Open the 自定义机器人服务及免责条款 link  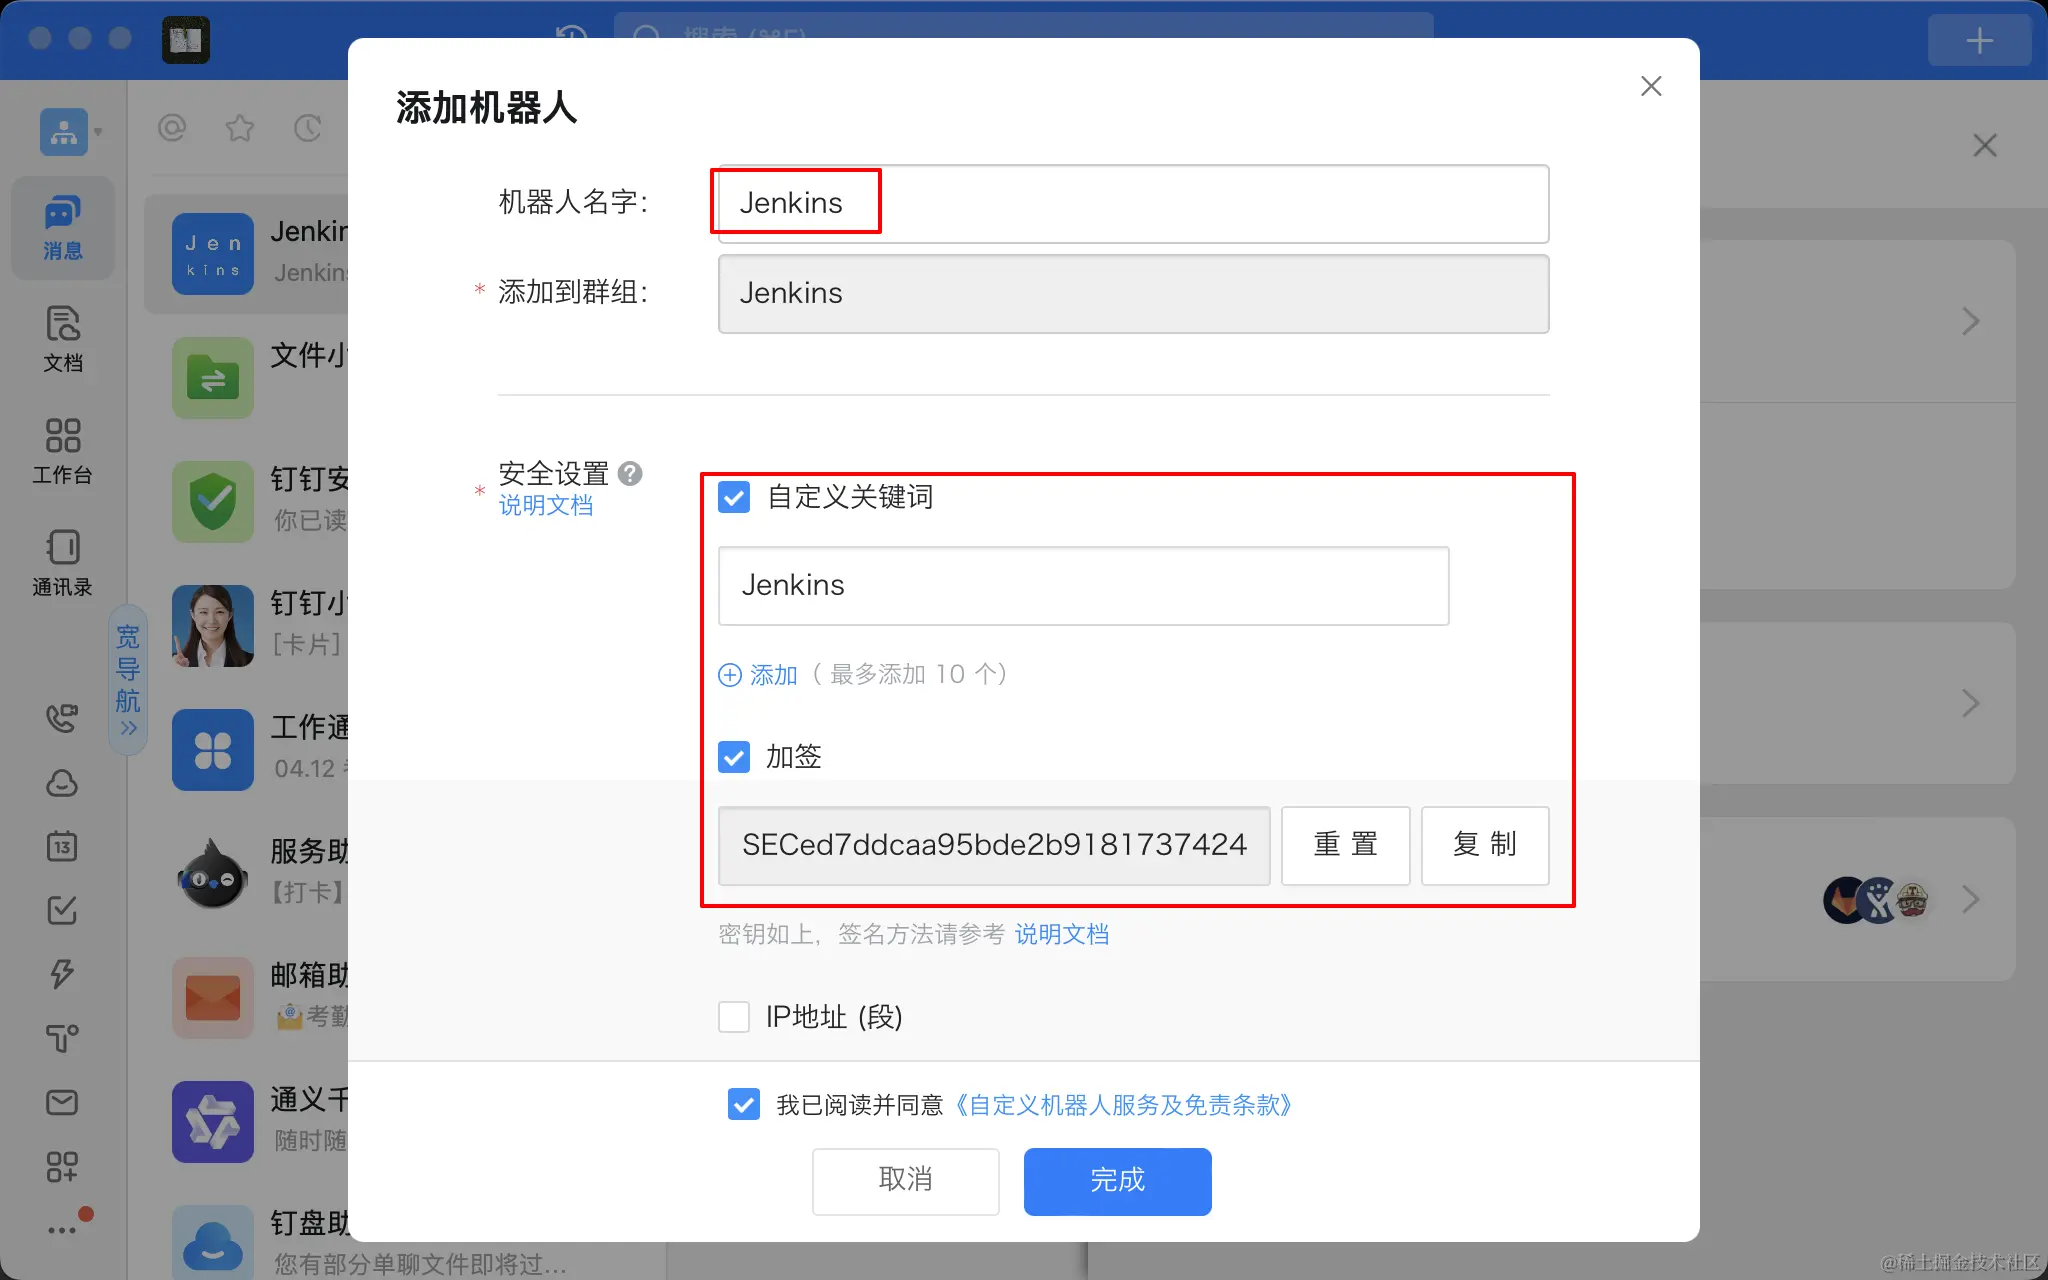[1123, 1105]
